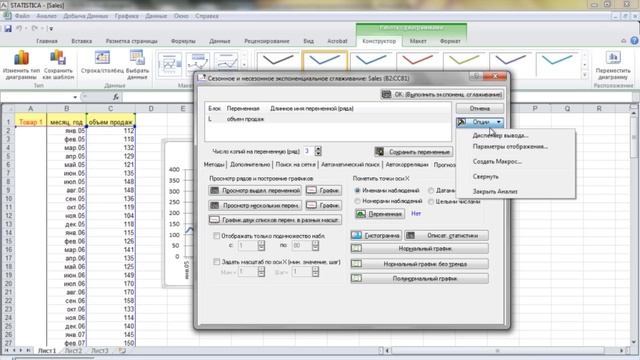Open the Файл menu

(x=22, y=16)
